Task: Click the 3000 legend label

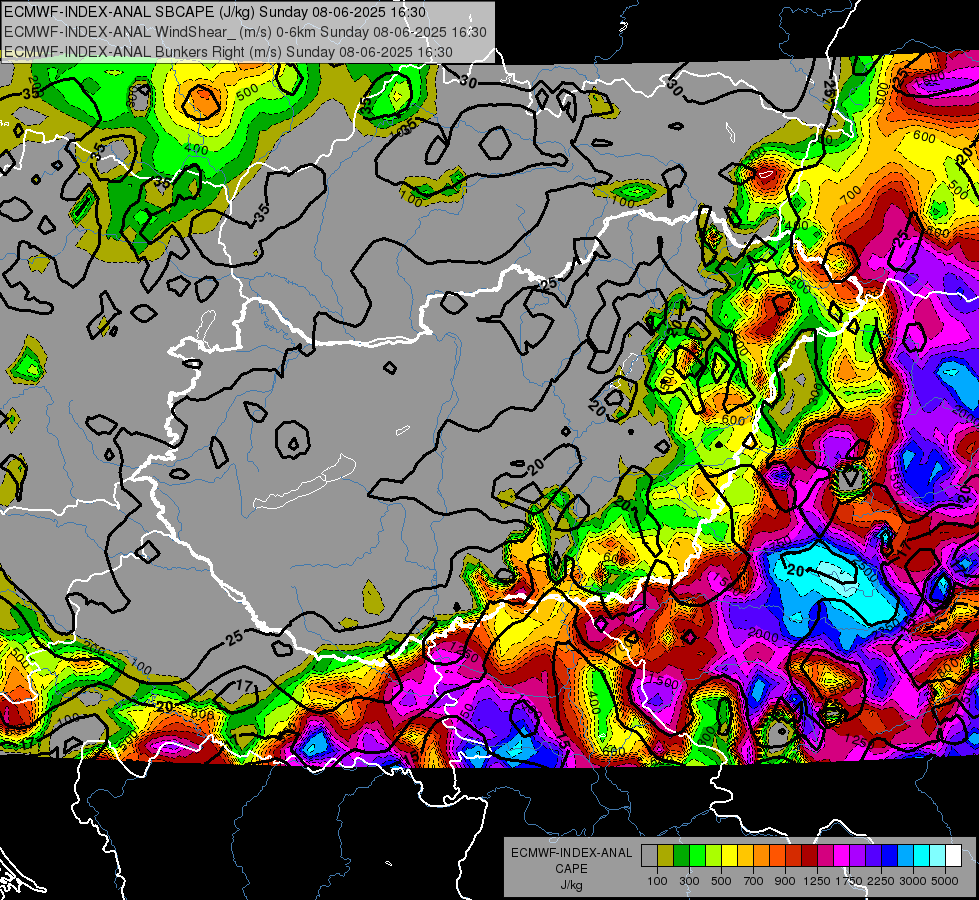Action: click(913, 881)
